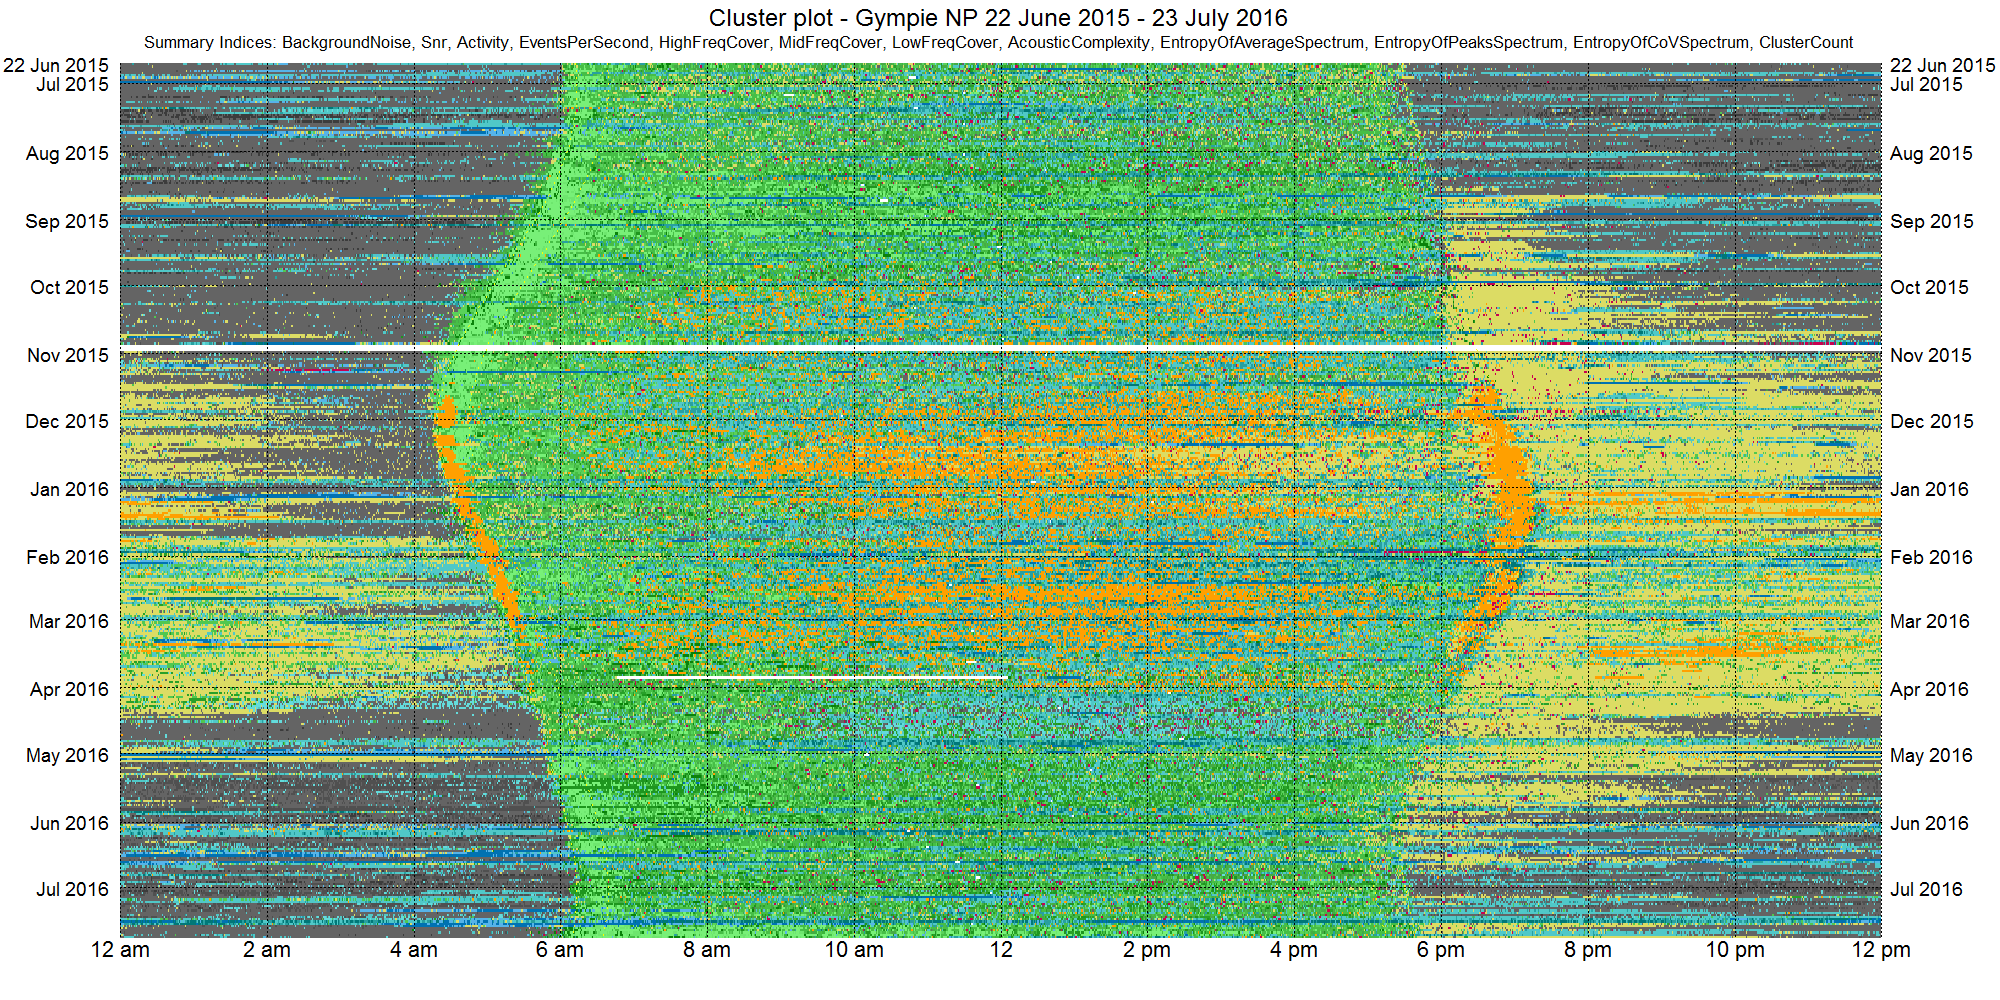Viewport: 2000px width, 1000px height.
Task: Click 'Apr 2016' on the right axis
Action: 1929,689
